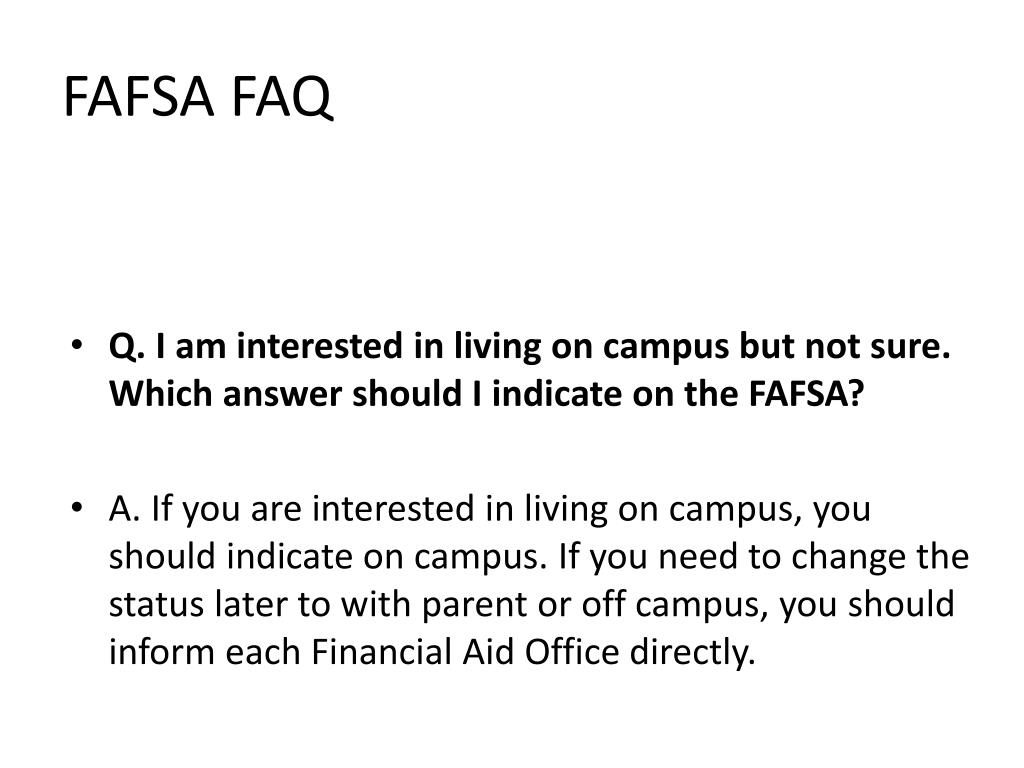1024x768 pixels.
Task: Click the bullet before the question
Action: [79, 346]
